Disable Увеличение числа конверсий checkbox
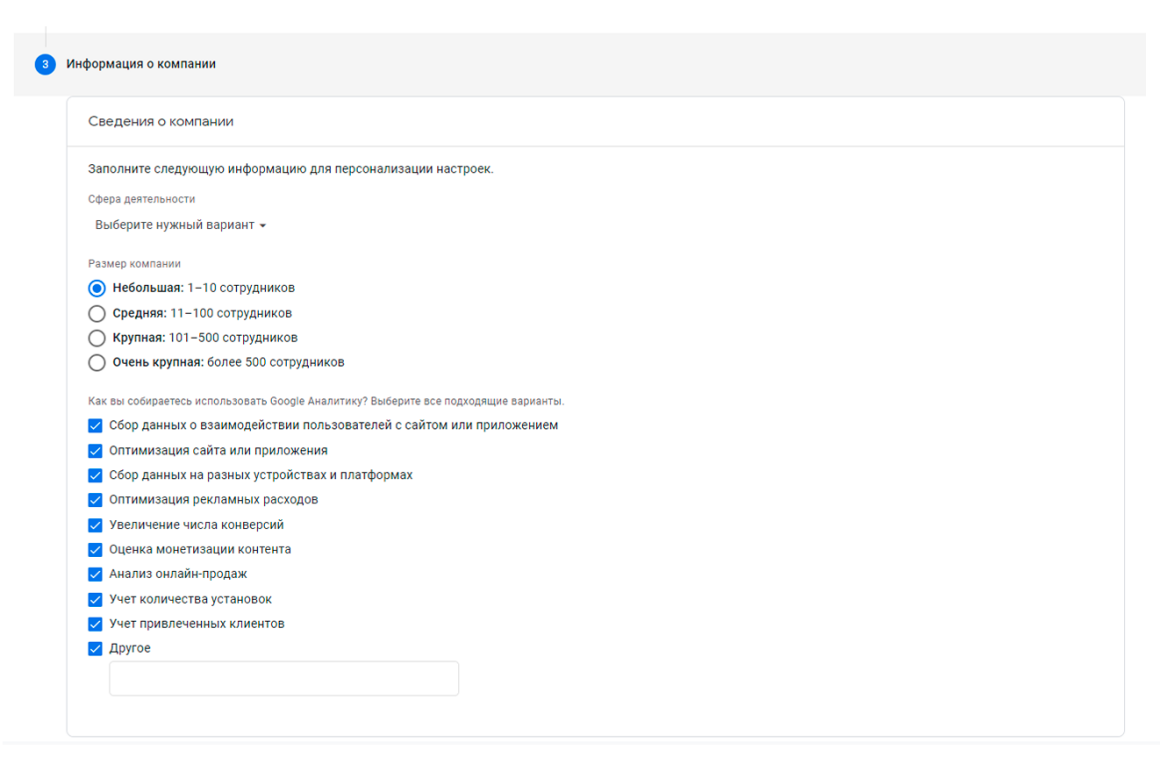 tap(95, 525)
